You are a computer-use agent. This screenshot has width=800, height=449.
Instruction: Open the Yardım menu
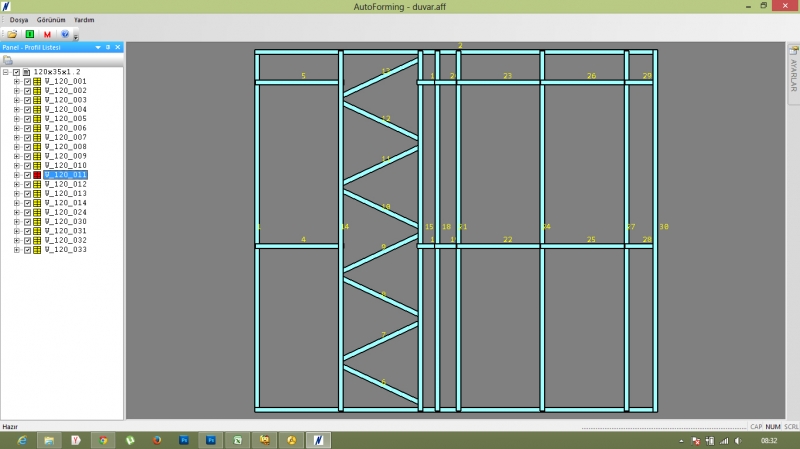(x=84, y=20)
